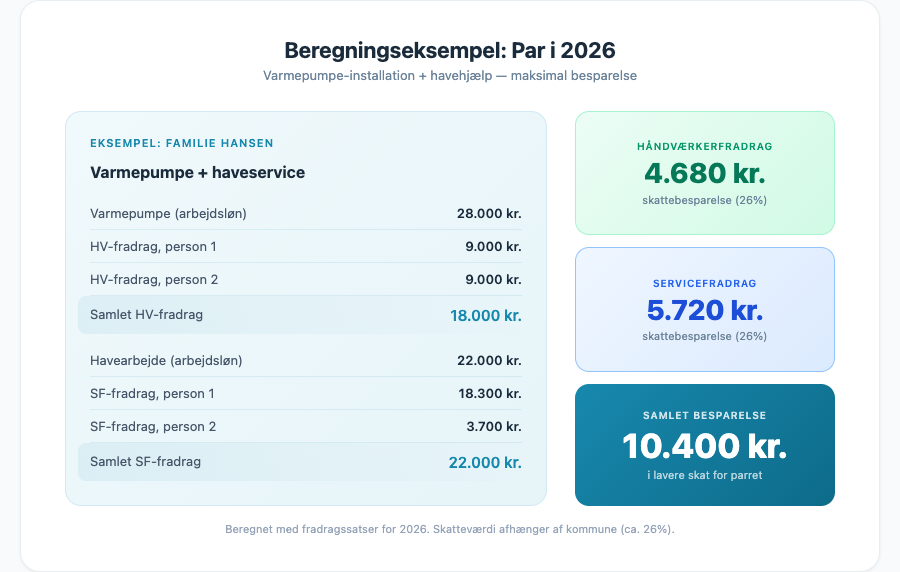900x572 pixels.
Task: Select the Havearbejde (arbejdsløn) row label
Action: pos(166,360)
